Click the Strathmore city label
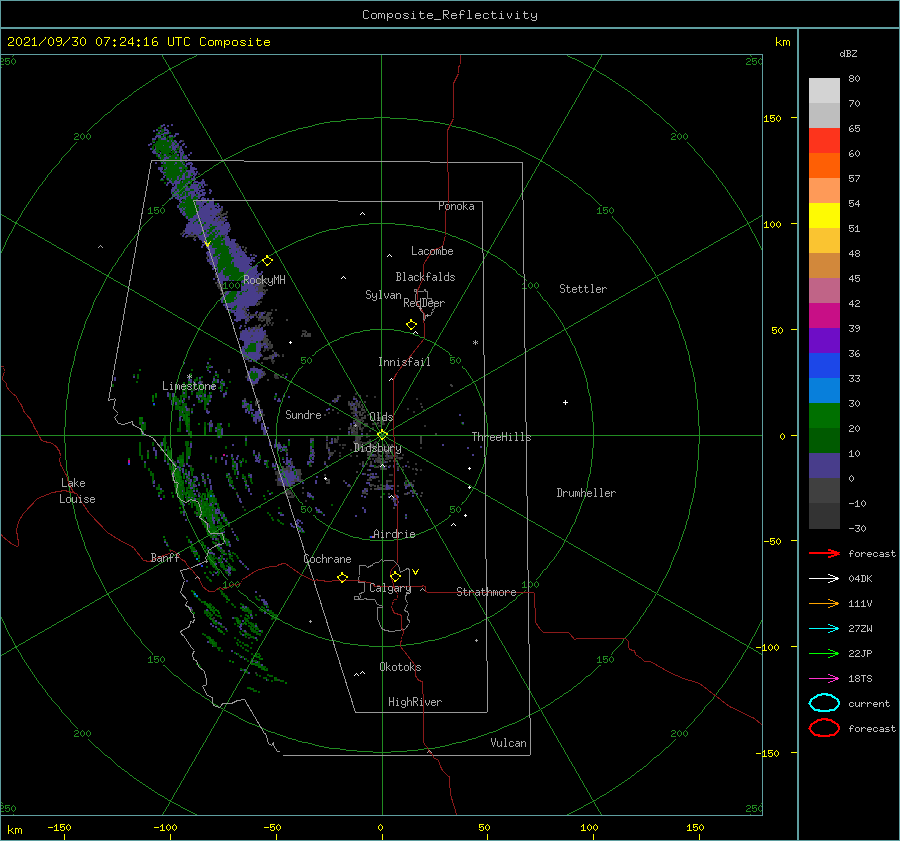Screen dimensions: 900x841 pyautogui.click(x=486, y=592)
